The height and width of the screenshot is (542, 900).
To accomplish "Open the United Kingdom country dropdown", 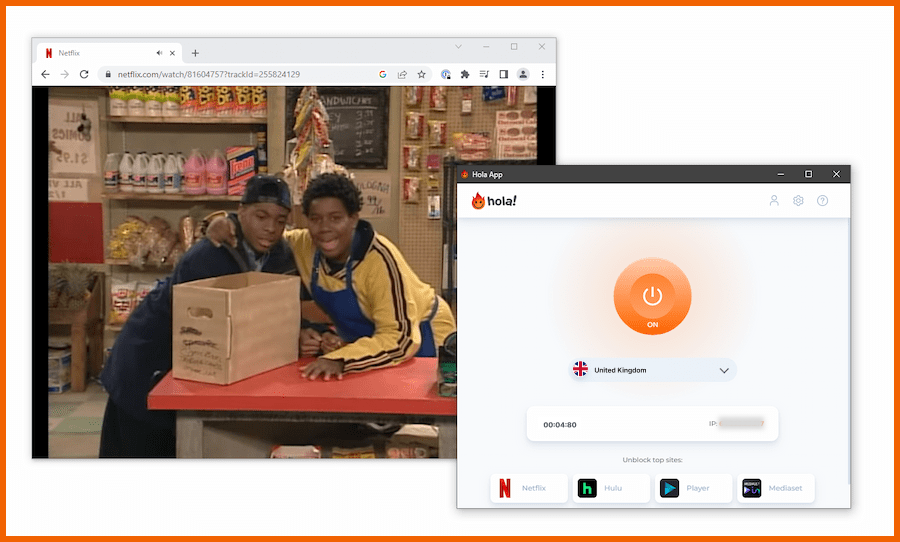I will pyautogui.click(x=653, y=370).
